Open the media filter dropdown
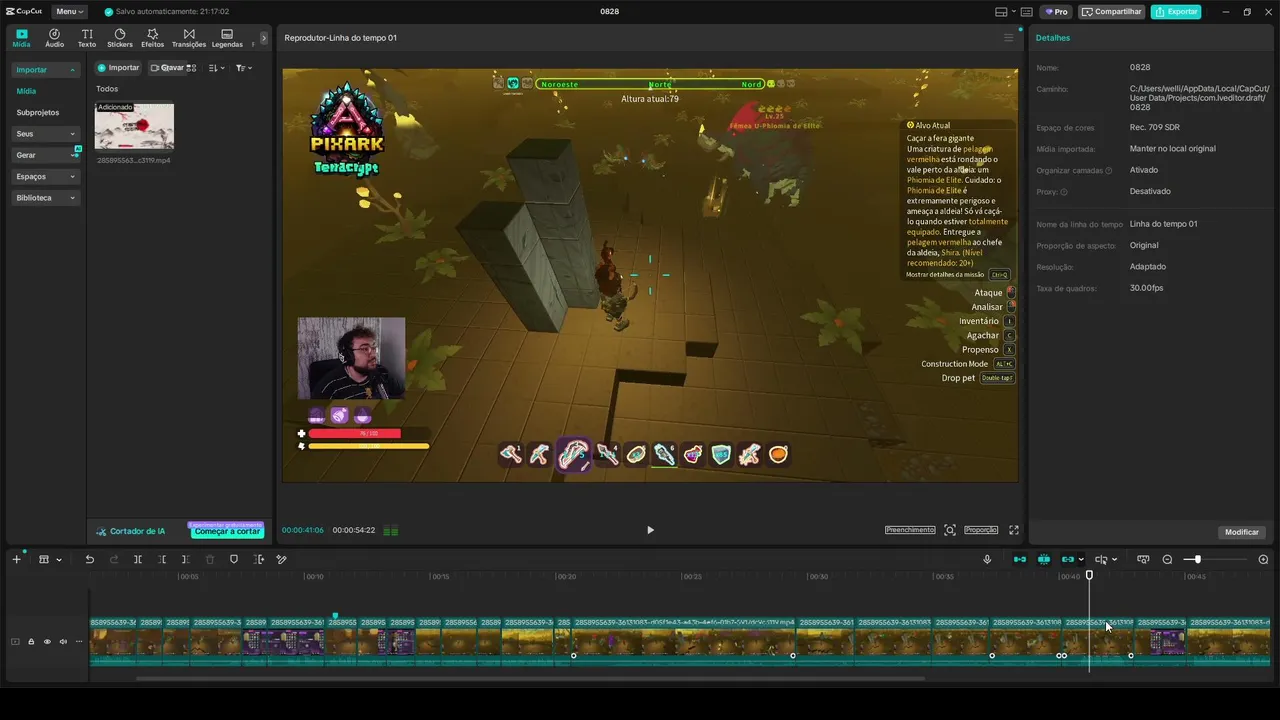1280x720 pixels. 244,68
